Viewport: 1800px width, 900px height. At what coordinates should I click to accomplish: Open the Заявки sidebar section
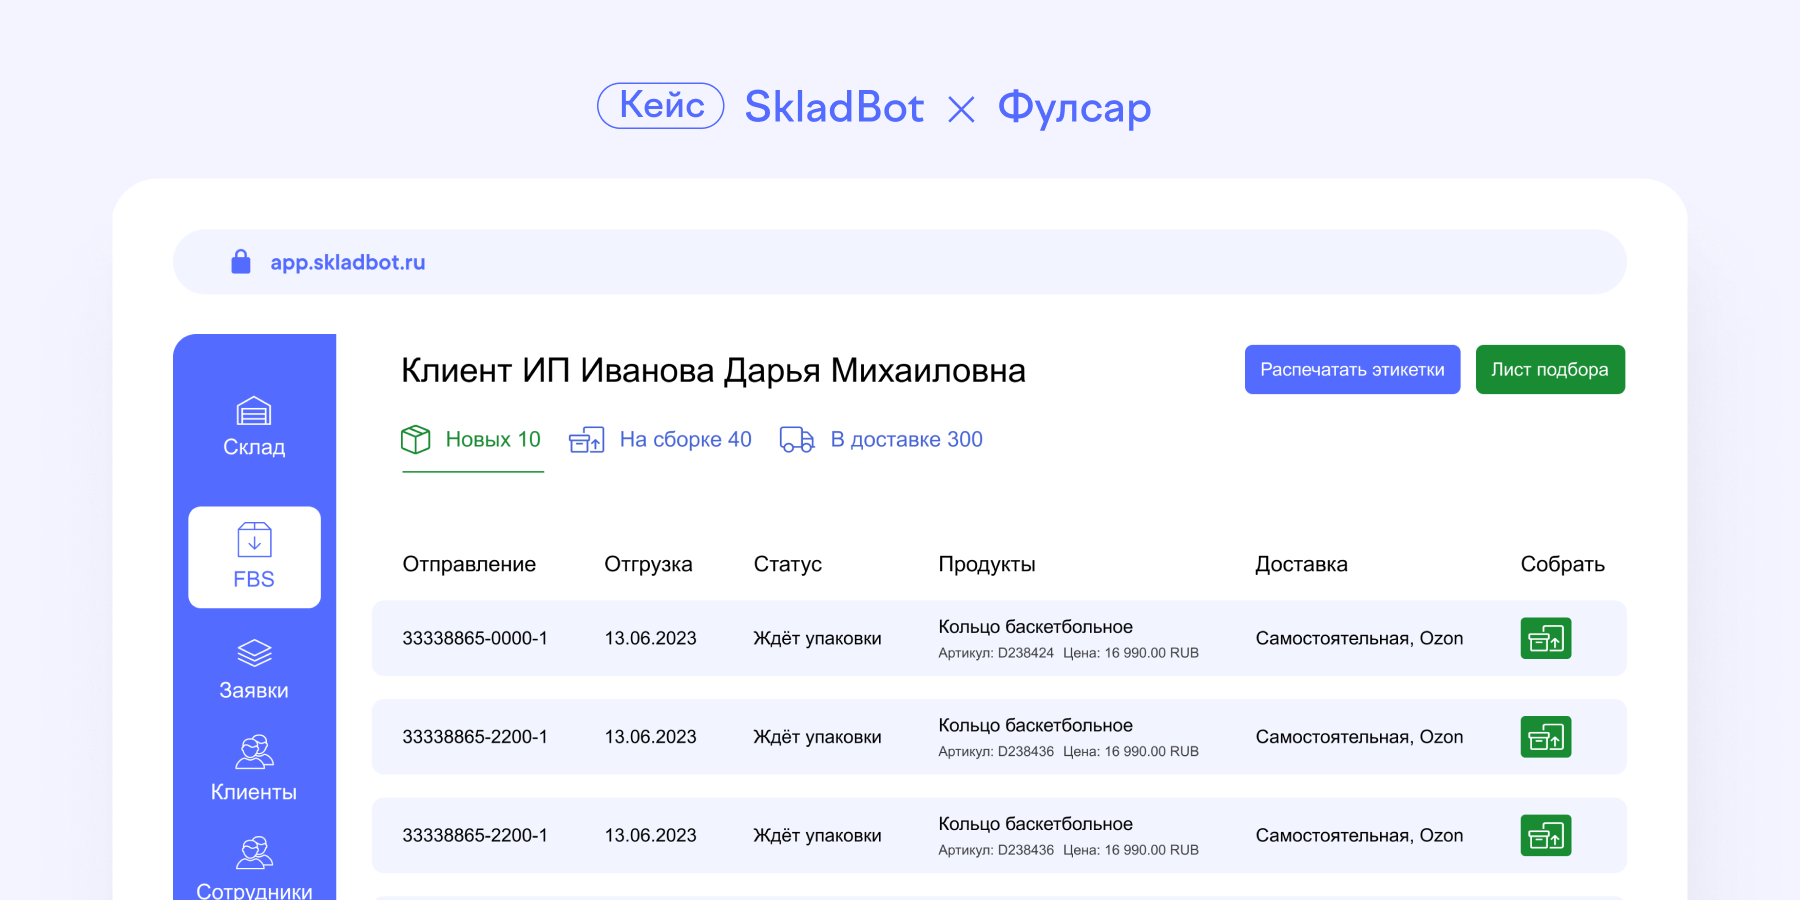point(254,670)
